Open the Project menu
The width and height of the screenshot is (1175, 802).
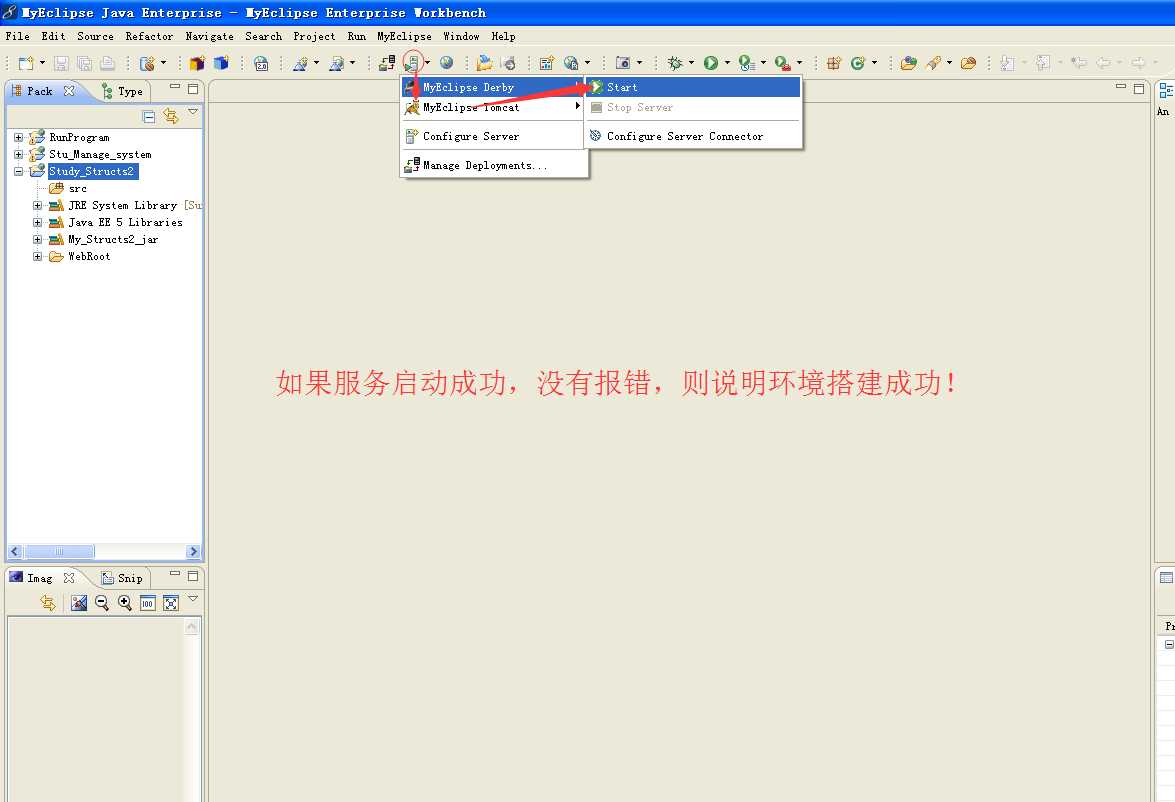(314, 36)
